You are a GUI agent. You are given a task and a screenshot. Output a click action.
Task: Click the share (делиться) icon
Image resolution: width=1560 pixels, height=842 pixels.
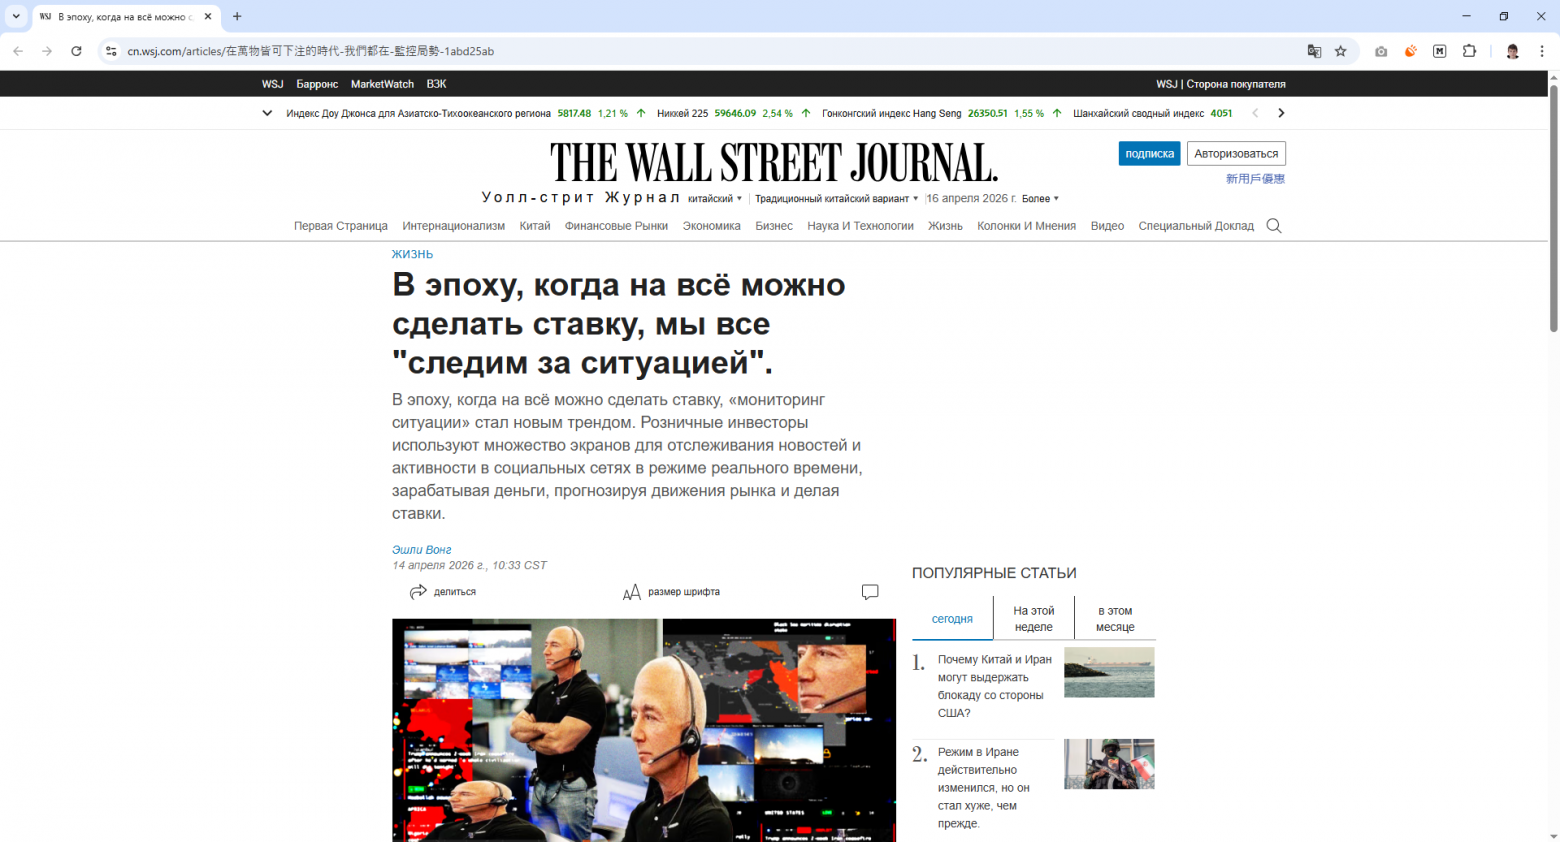(x=419, y=592)
